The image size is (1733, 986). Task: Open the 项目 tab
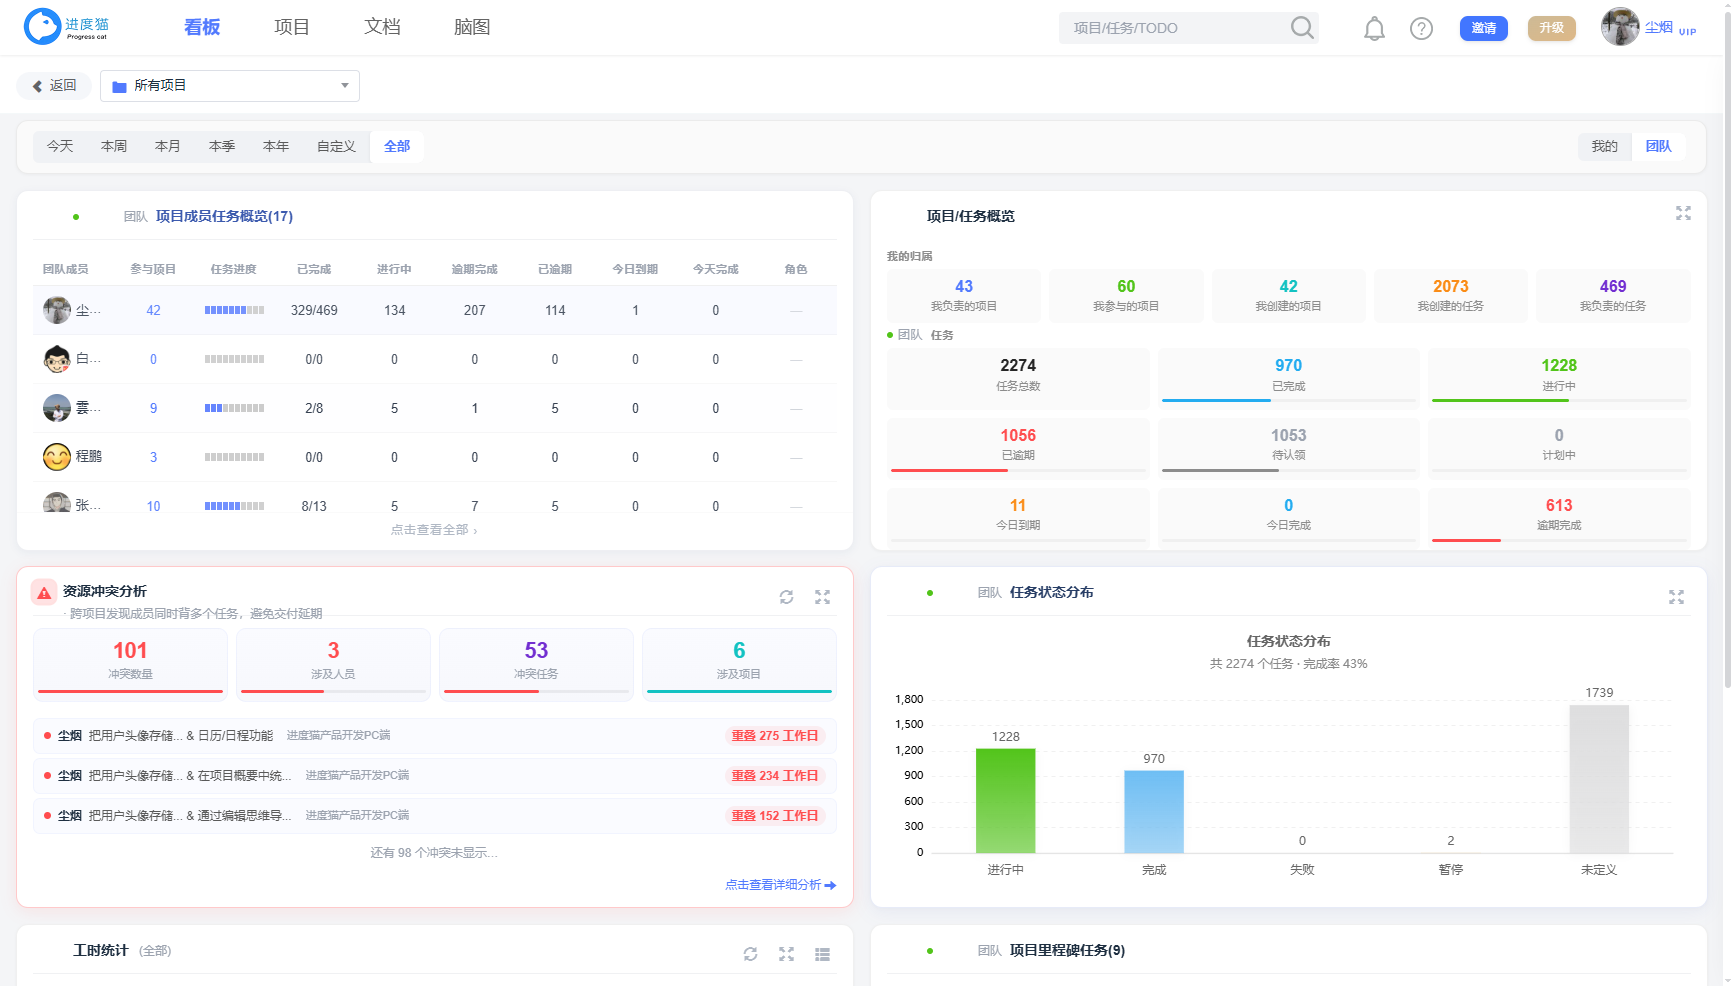click(292, 27)
